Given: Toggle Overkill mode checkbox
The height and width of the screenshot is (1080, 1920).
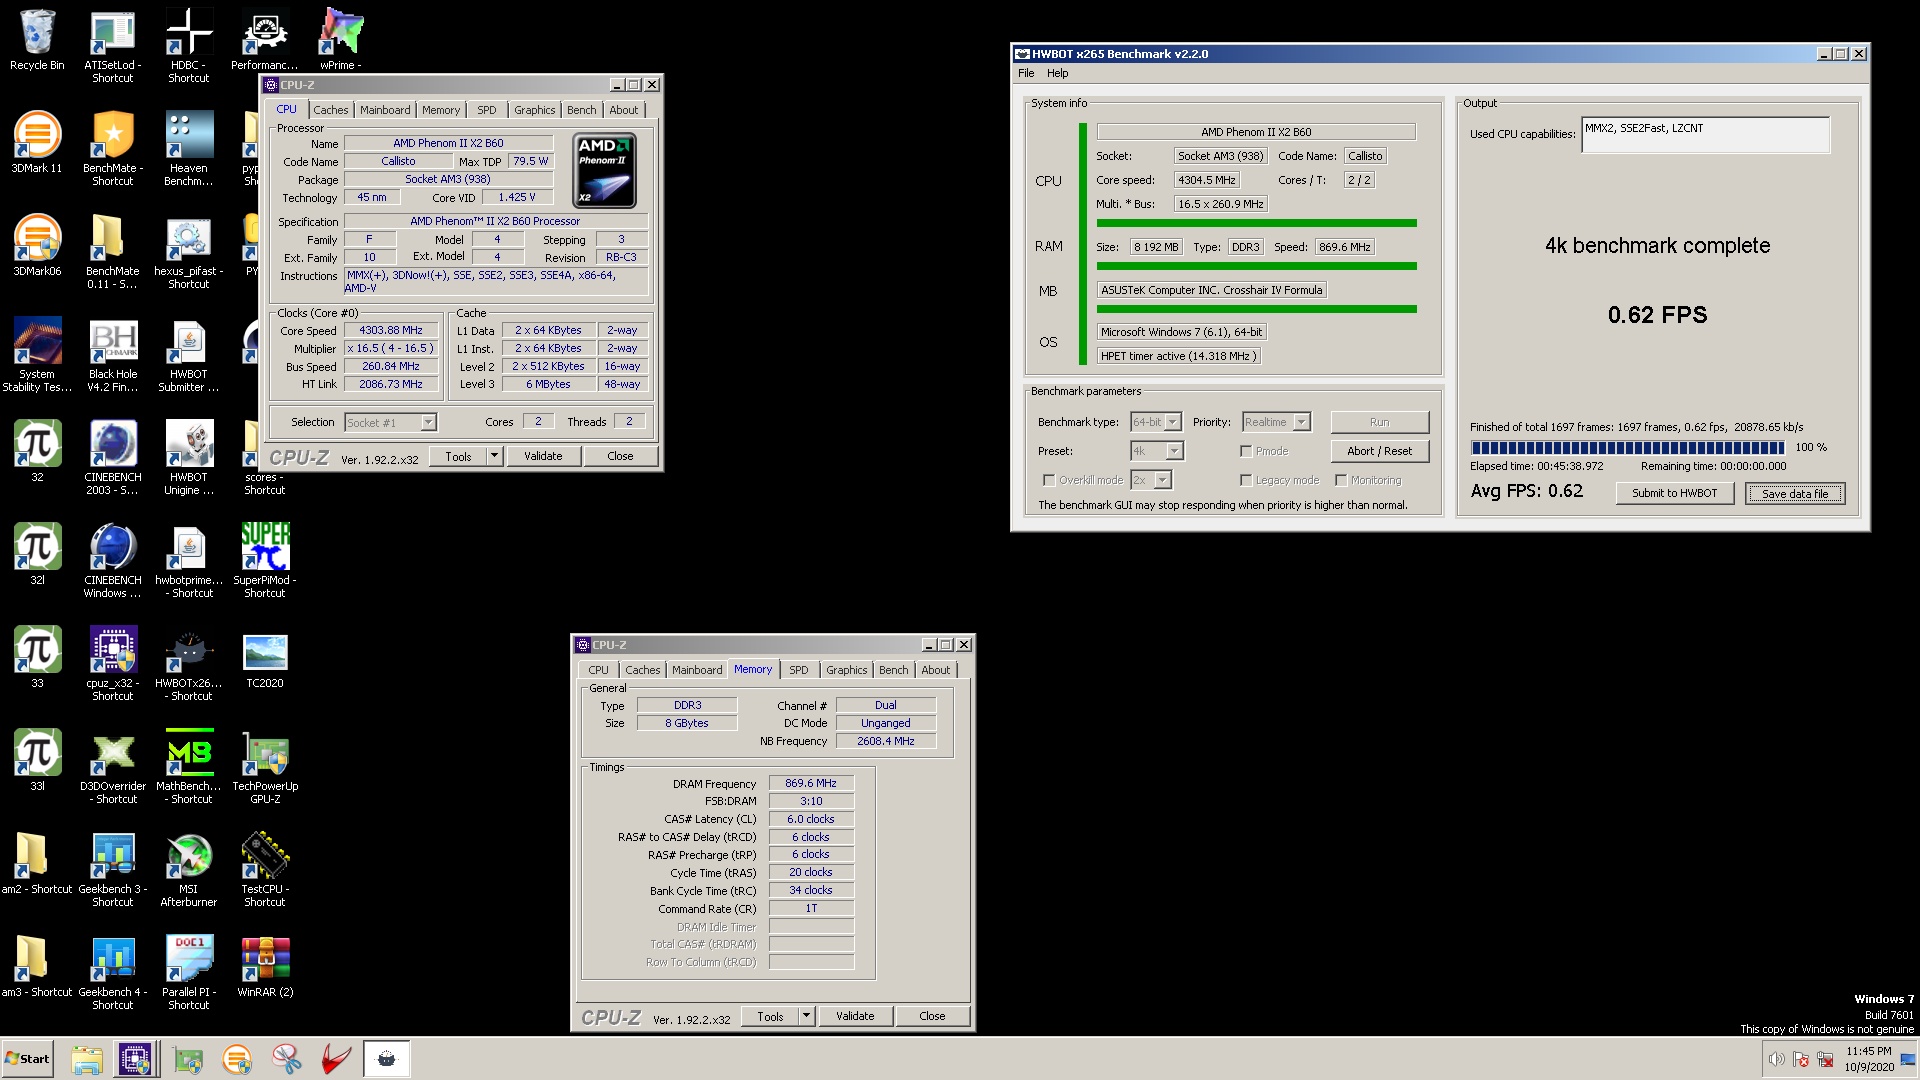Looking at the screenshot, I should click(1048, 480).
